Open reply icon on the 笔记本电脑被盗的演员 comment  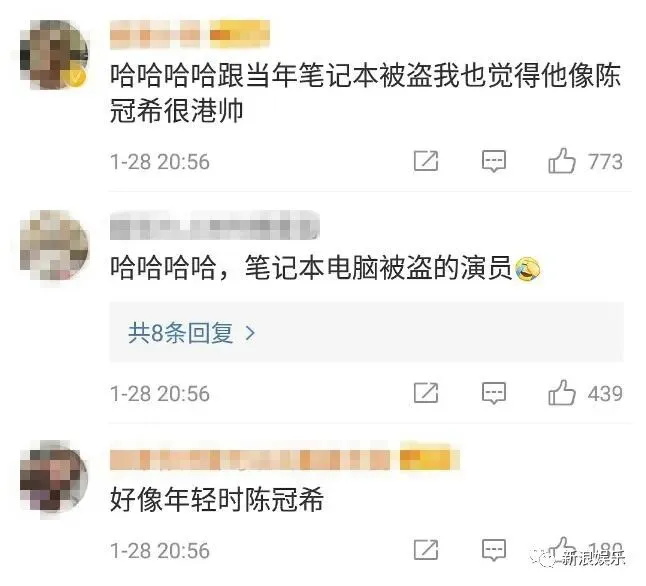tap(494, 393)
